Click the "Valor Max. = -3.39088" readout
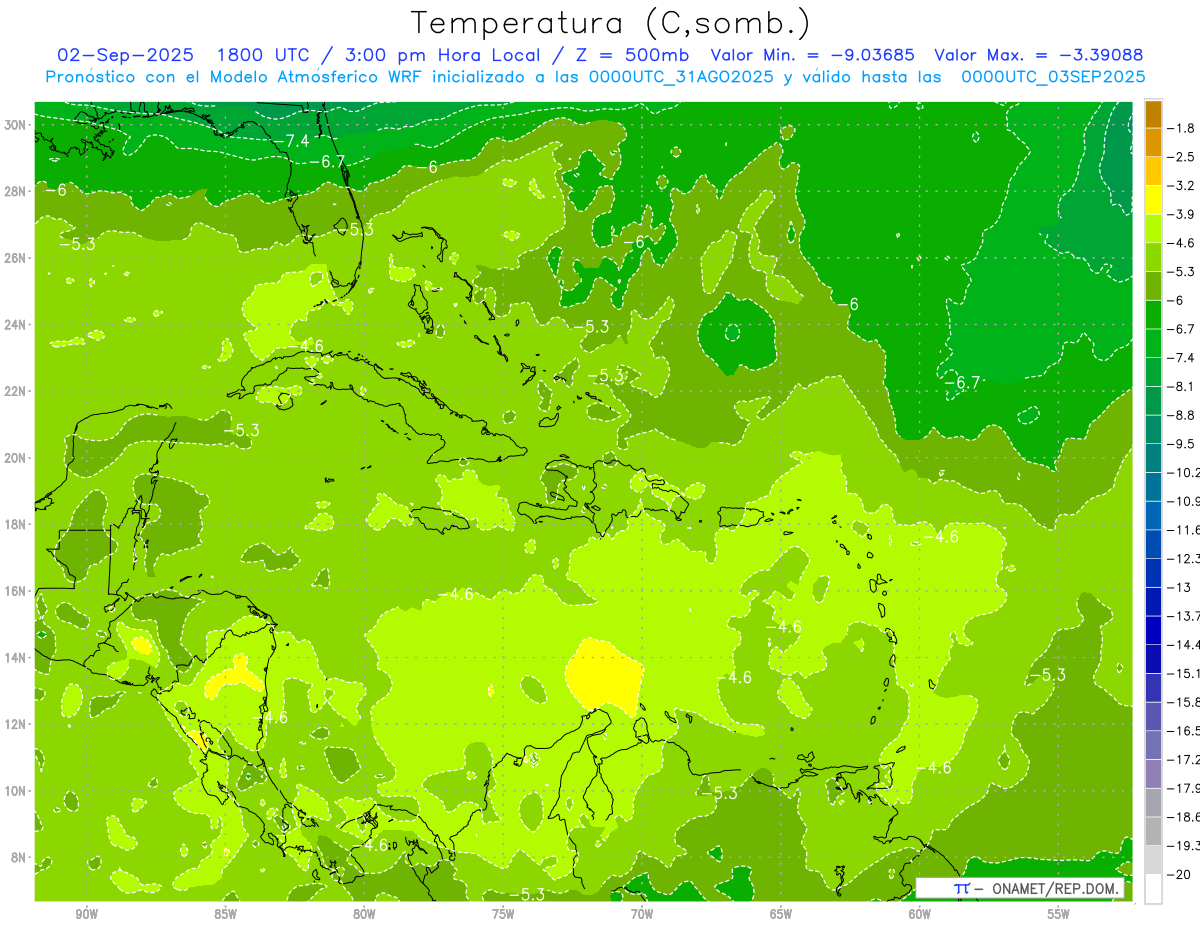1200x927 pixels. coord(1038,55)
